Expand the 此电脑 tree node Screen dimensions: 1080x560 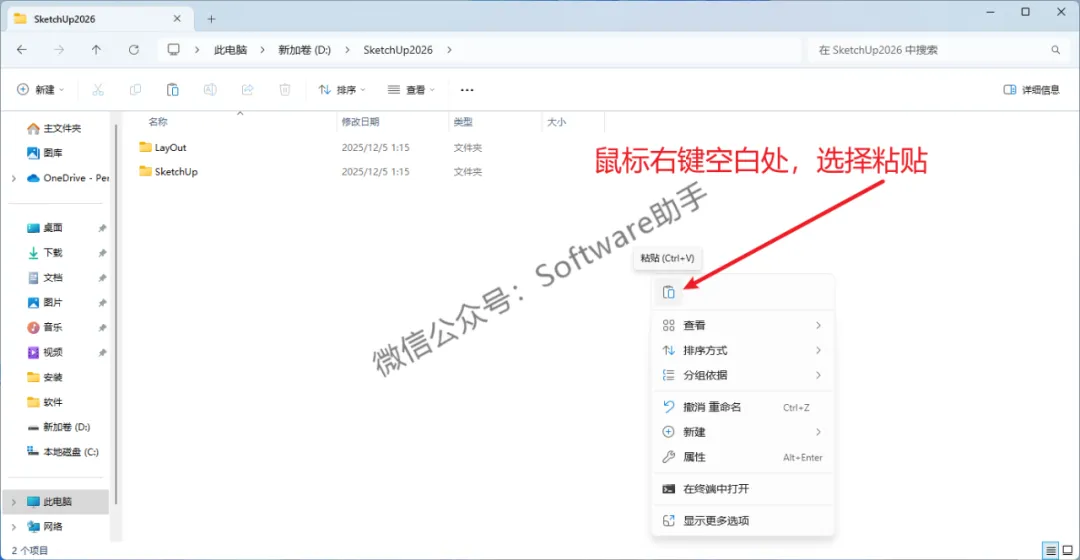[x=14, y=501]
